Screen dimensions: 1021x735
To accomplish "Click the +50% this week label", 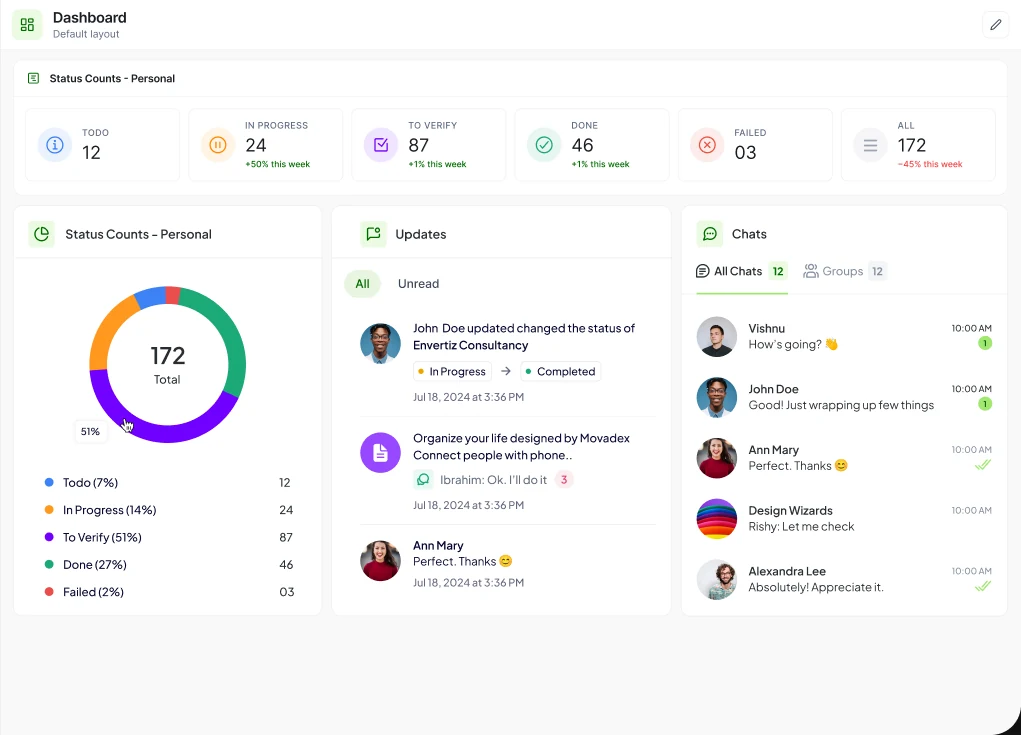I will (277, 164).
